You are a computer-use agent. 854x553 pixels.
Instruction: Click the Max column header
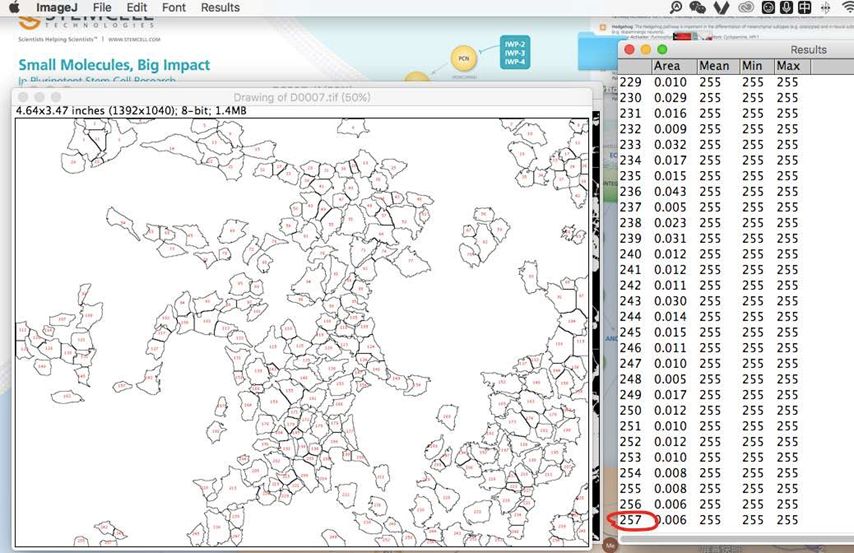pos(792,66)
